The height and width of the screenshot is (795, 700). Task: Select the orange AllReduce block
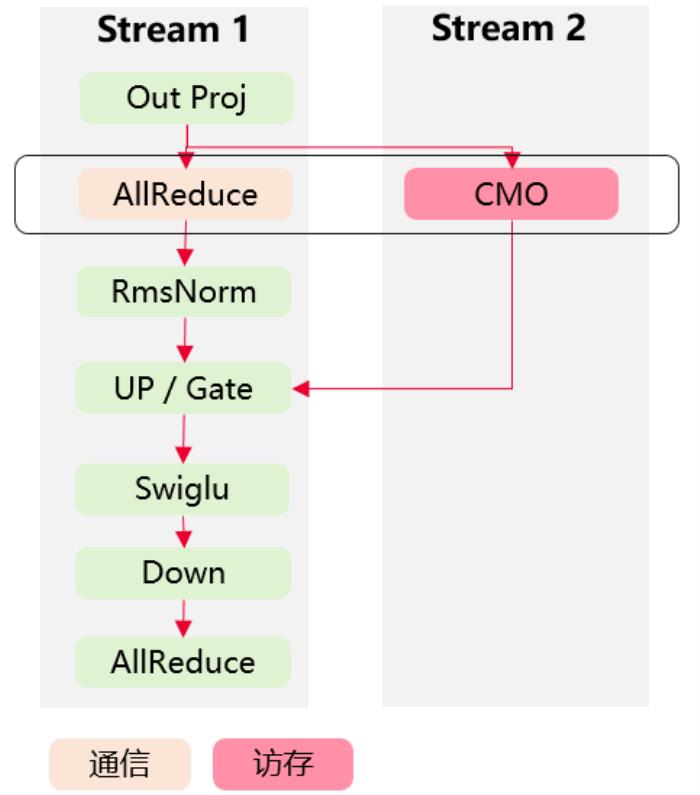[185, 193]
